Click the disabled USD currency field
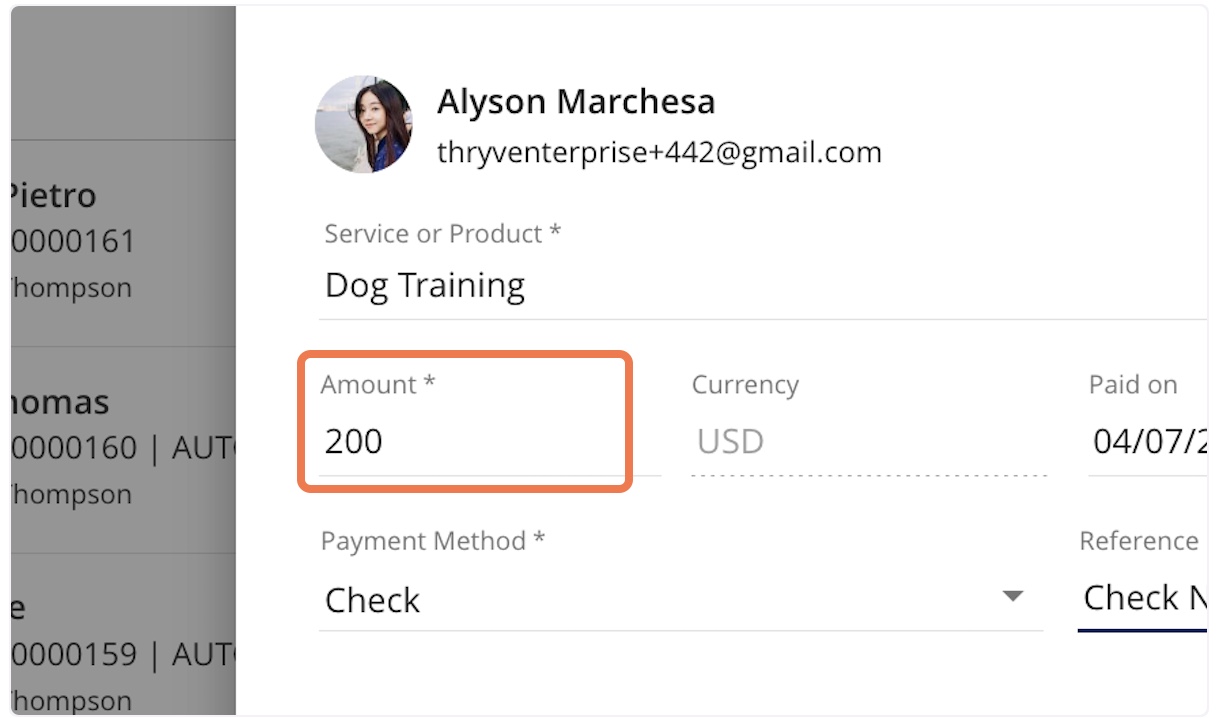This screenshot has height=718, width=1224. [x=868, y=441]
